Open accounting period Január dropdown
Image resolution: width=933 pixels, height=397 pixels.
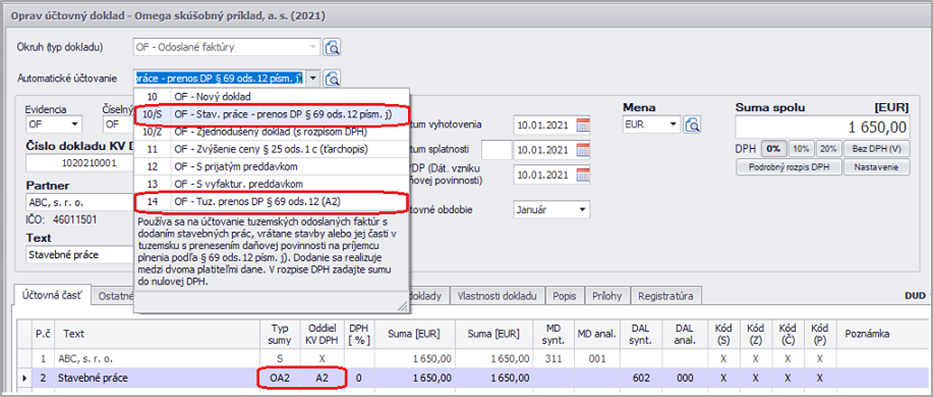[x=582, y=210]
